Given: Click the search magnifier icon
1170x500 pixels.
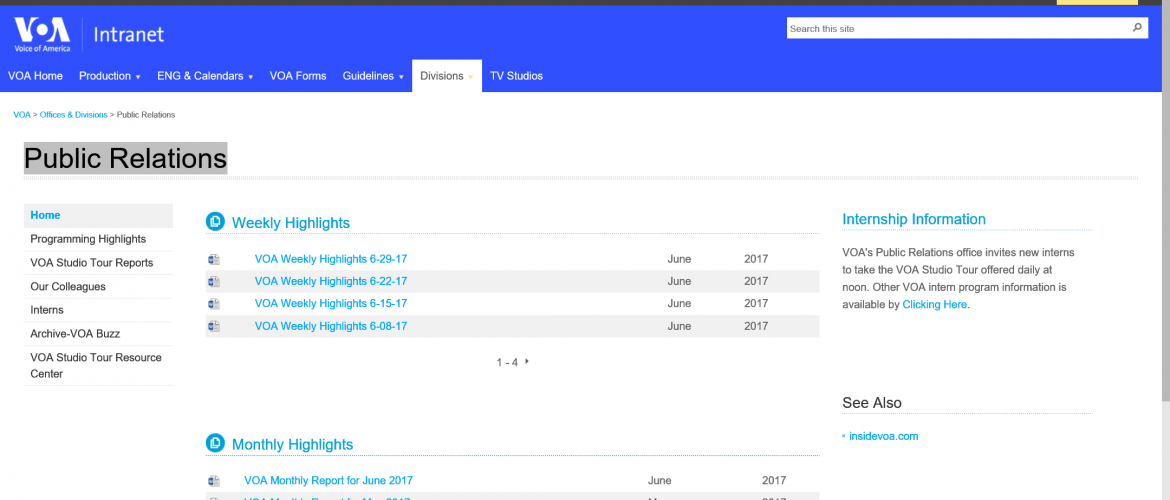Looking at the screenshot, I should 1137,28.
